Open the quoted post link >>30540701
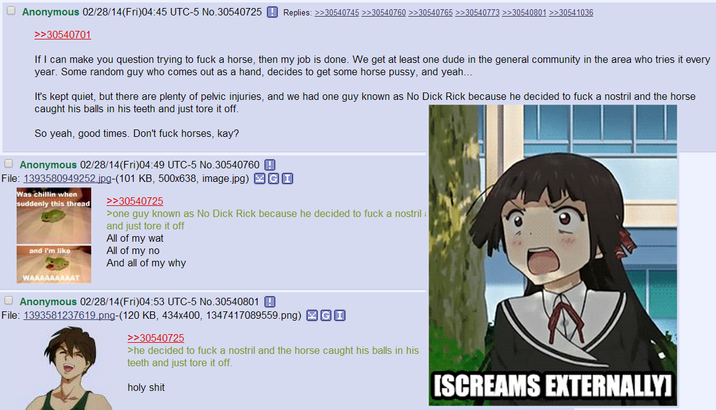 click(x=63, y=35)
